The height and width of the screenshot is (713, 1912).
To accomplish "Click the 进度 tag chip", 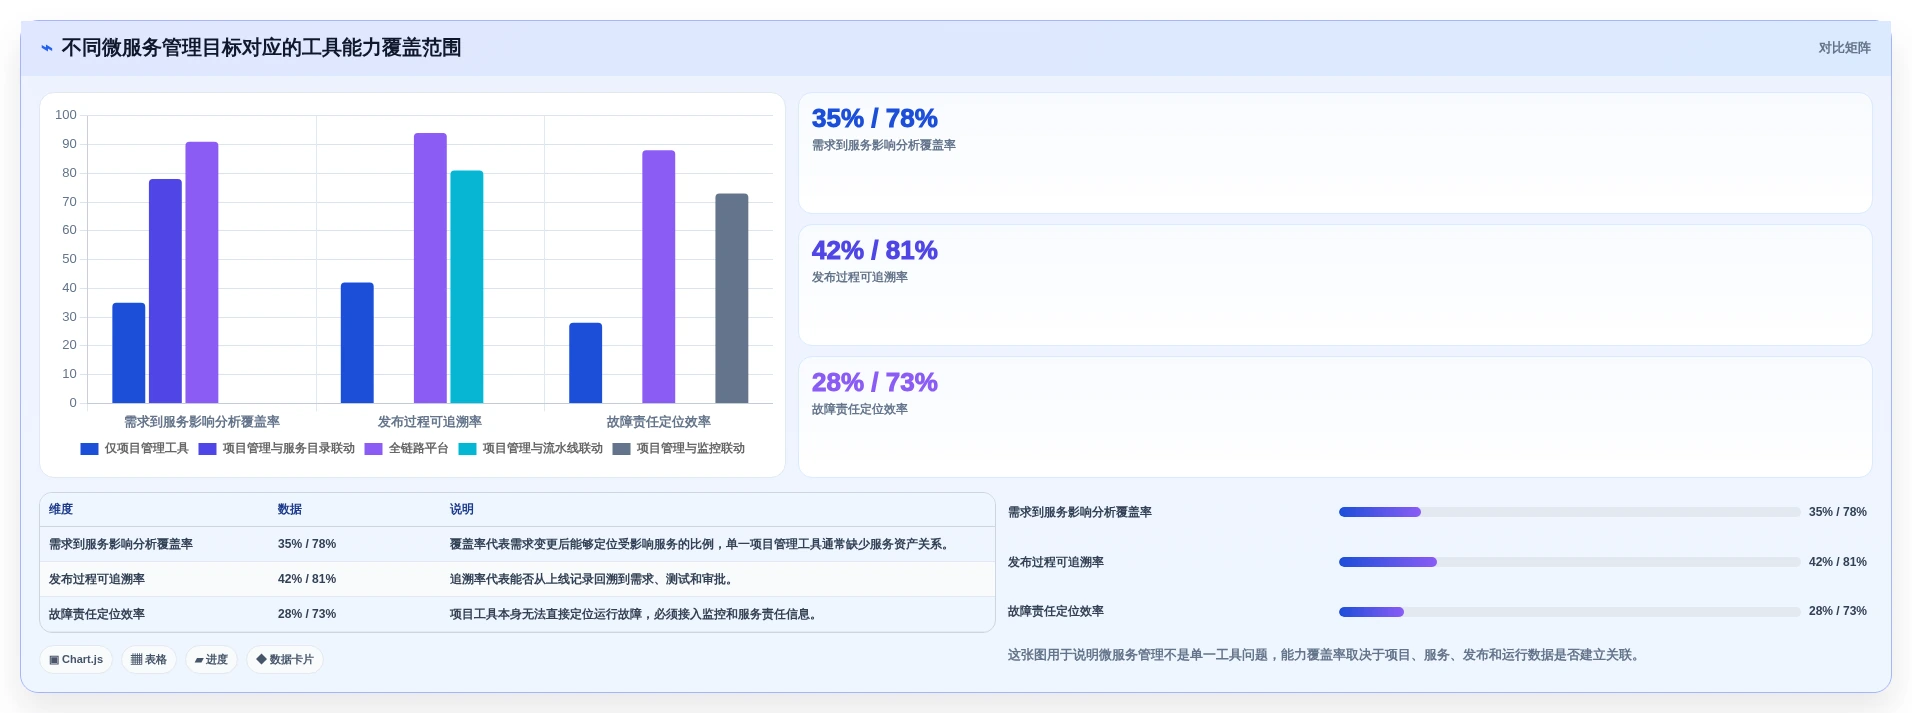I will click(x=211, y=660).
